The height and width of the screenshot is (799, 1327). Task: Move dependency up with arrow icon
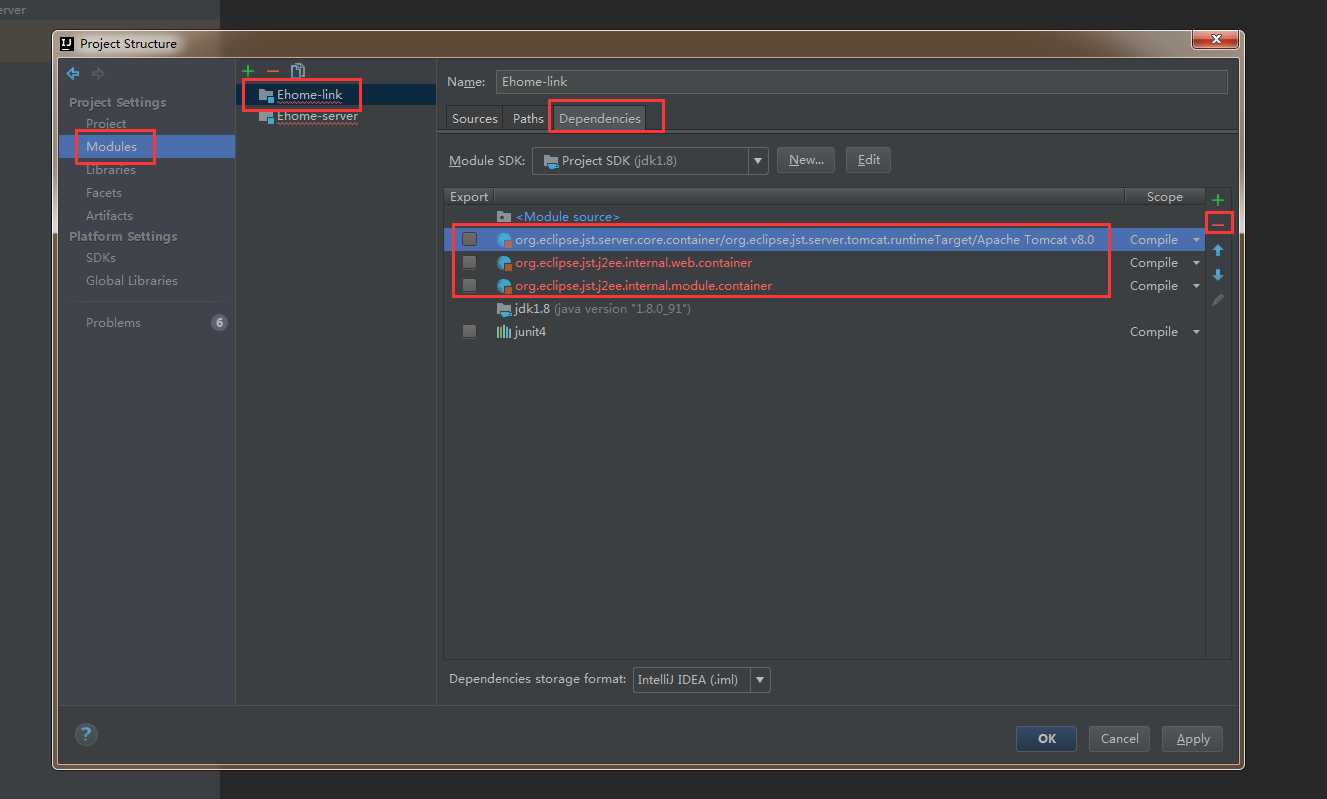(x=1217, y=250)
